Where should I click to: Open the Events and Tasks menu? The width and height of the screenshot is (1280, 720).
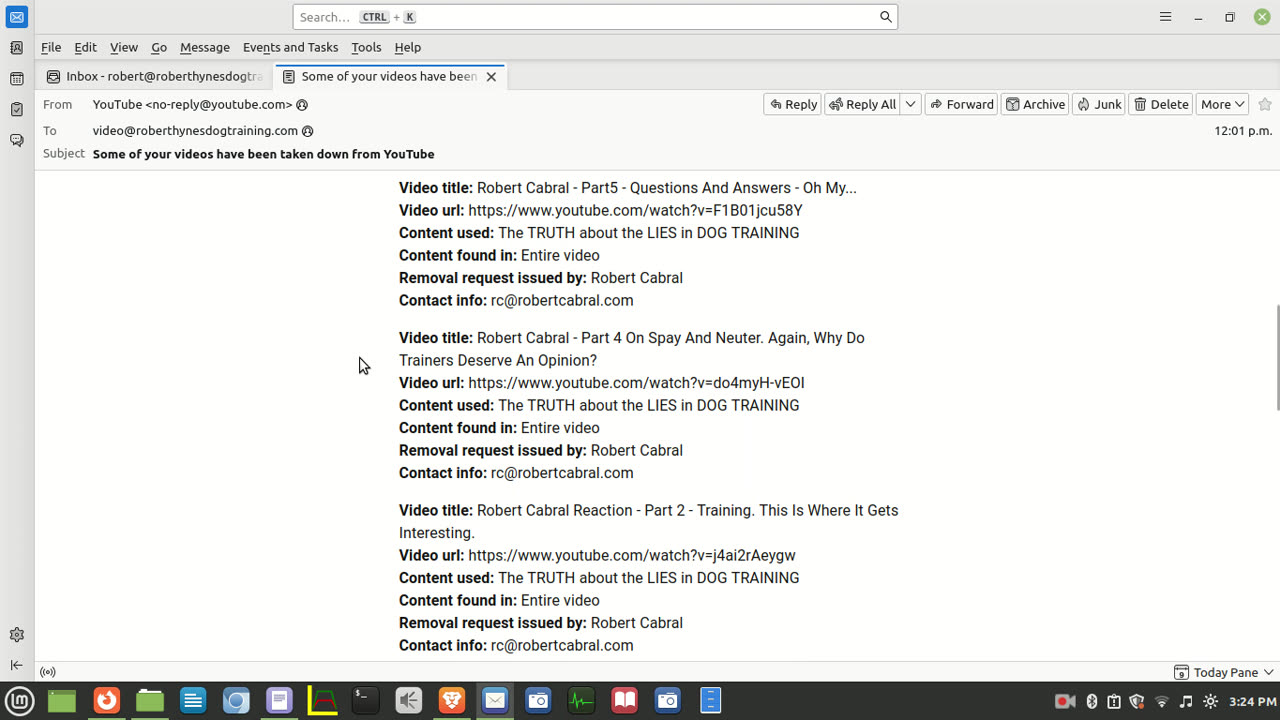pos(290,47)
